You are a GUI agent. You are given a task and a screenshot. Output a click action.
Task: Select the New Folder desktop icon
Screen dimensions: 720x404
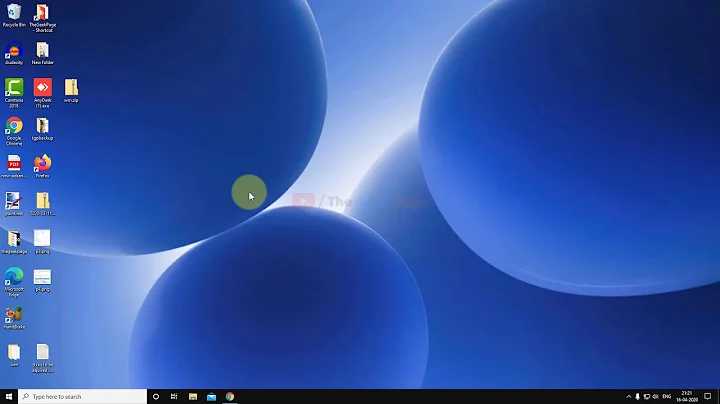(43, 53)
